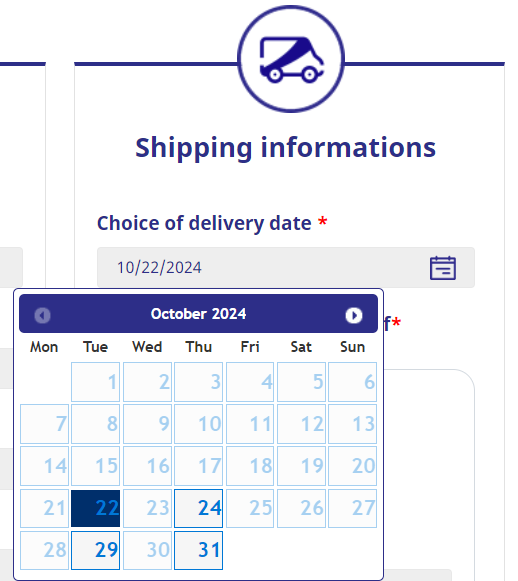Click the previous month arrow
The width and height of the screenshot is (518, 581).
coord(43,315)
